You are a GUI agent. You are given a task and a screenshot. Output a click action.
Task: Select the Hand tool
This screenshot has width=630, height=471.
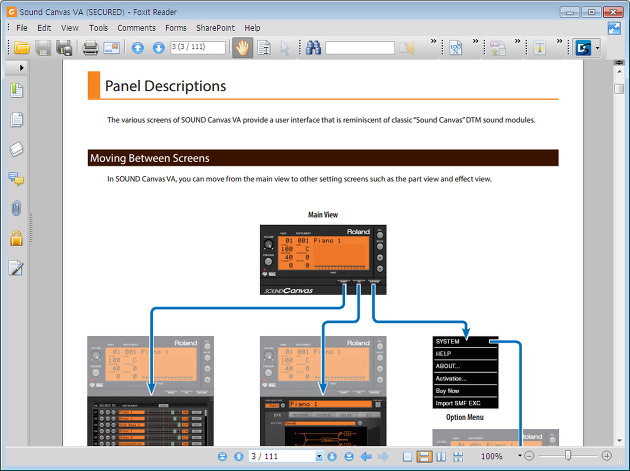pyautogui.click(x=243, y=48)
